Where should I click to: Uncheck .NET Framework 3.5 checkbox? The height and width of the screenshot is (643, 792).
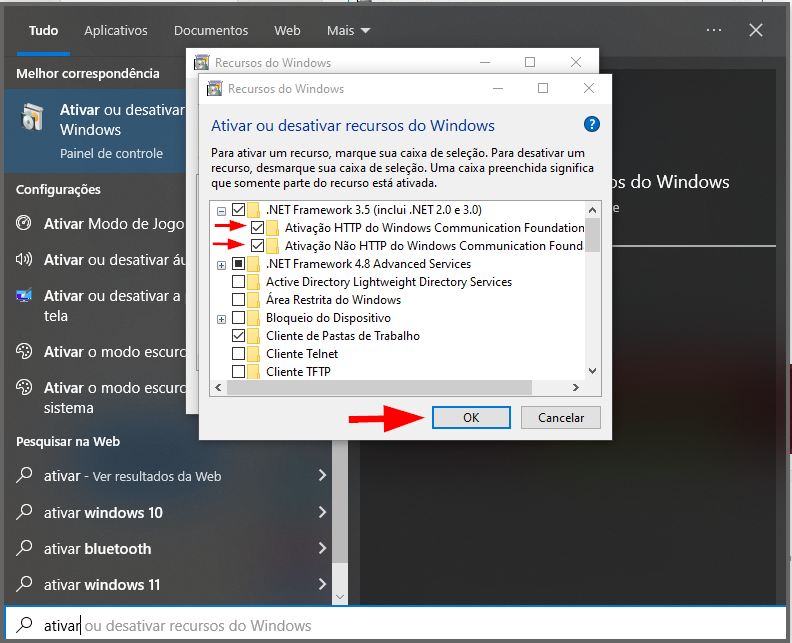coord(238,210)
